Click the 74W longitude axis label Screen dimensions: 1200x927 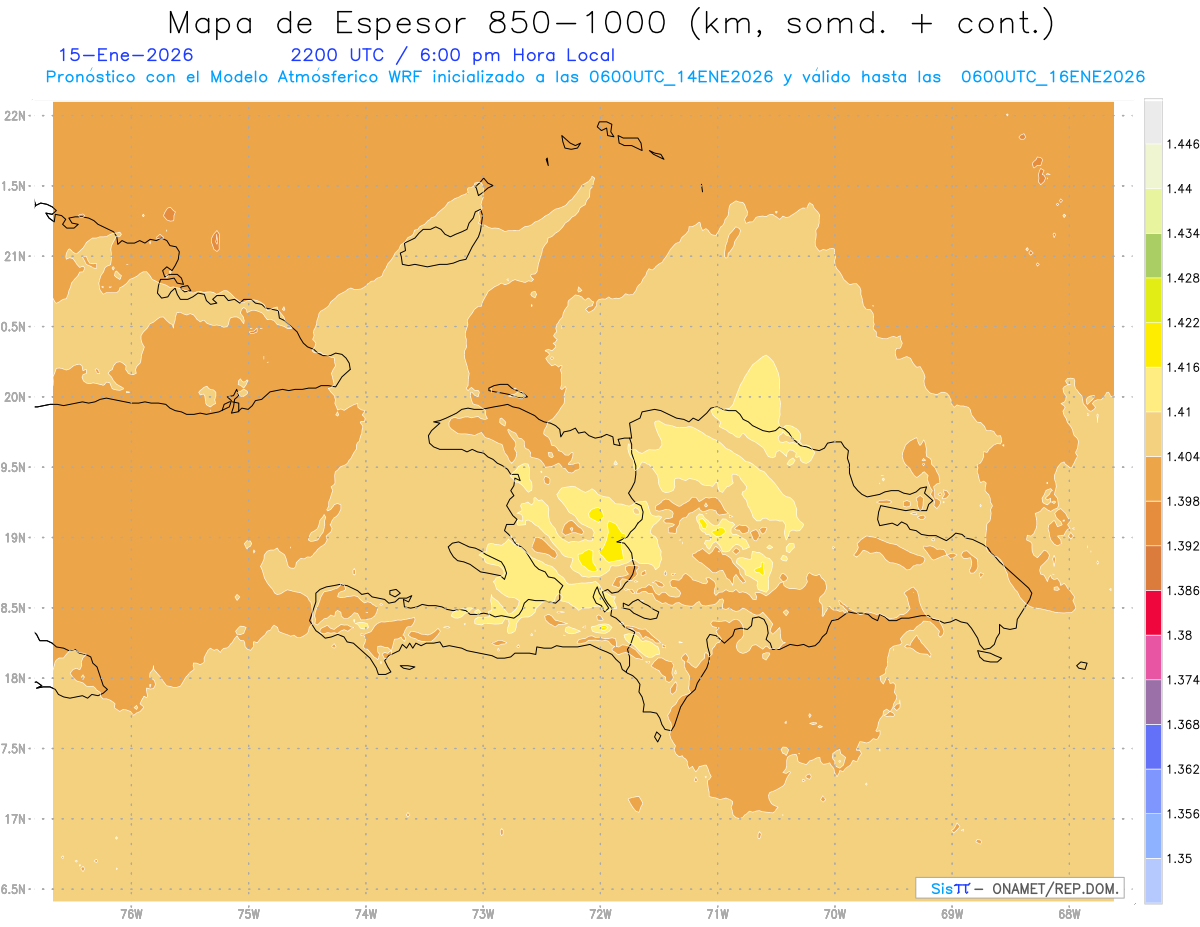[366, 914]
